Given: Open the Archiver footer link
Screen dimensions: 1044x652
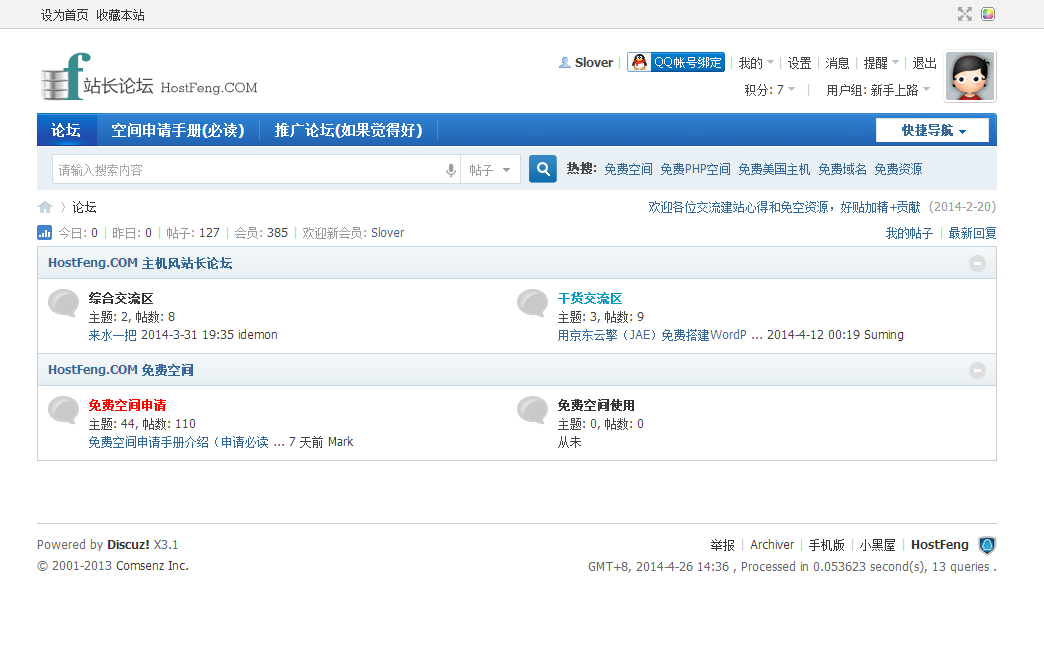Looking at the screenshot, I should (772, 545).
